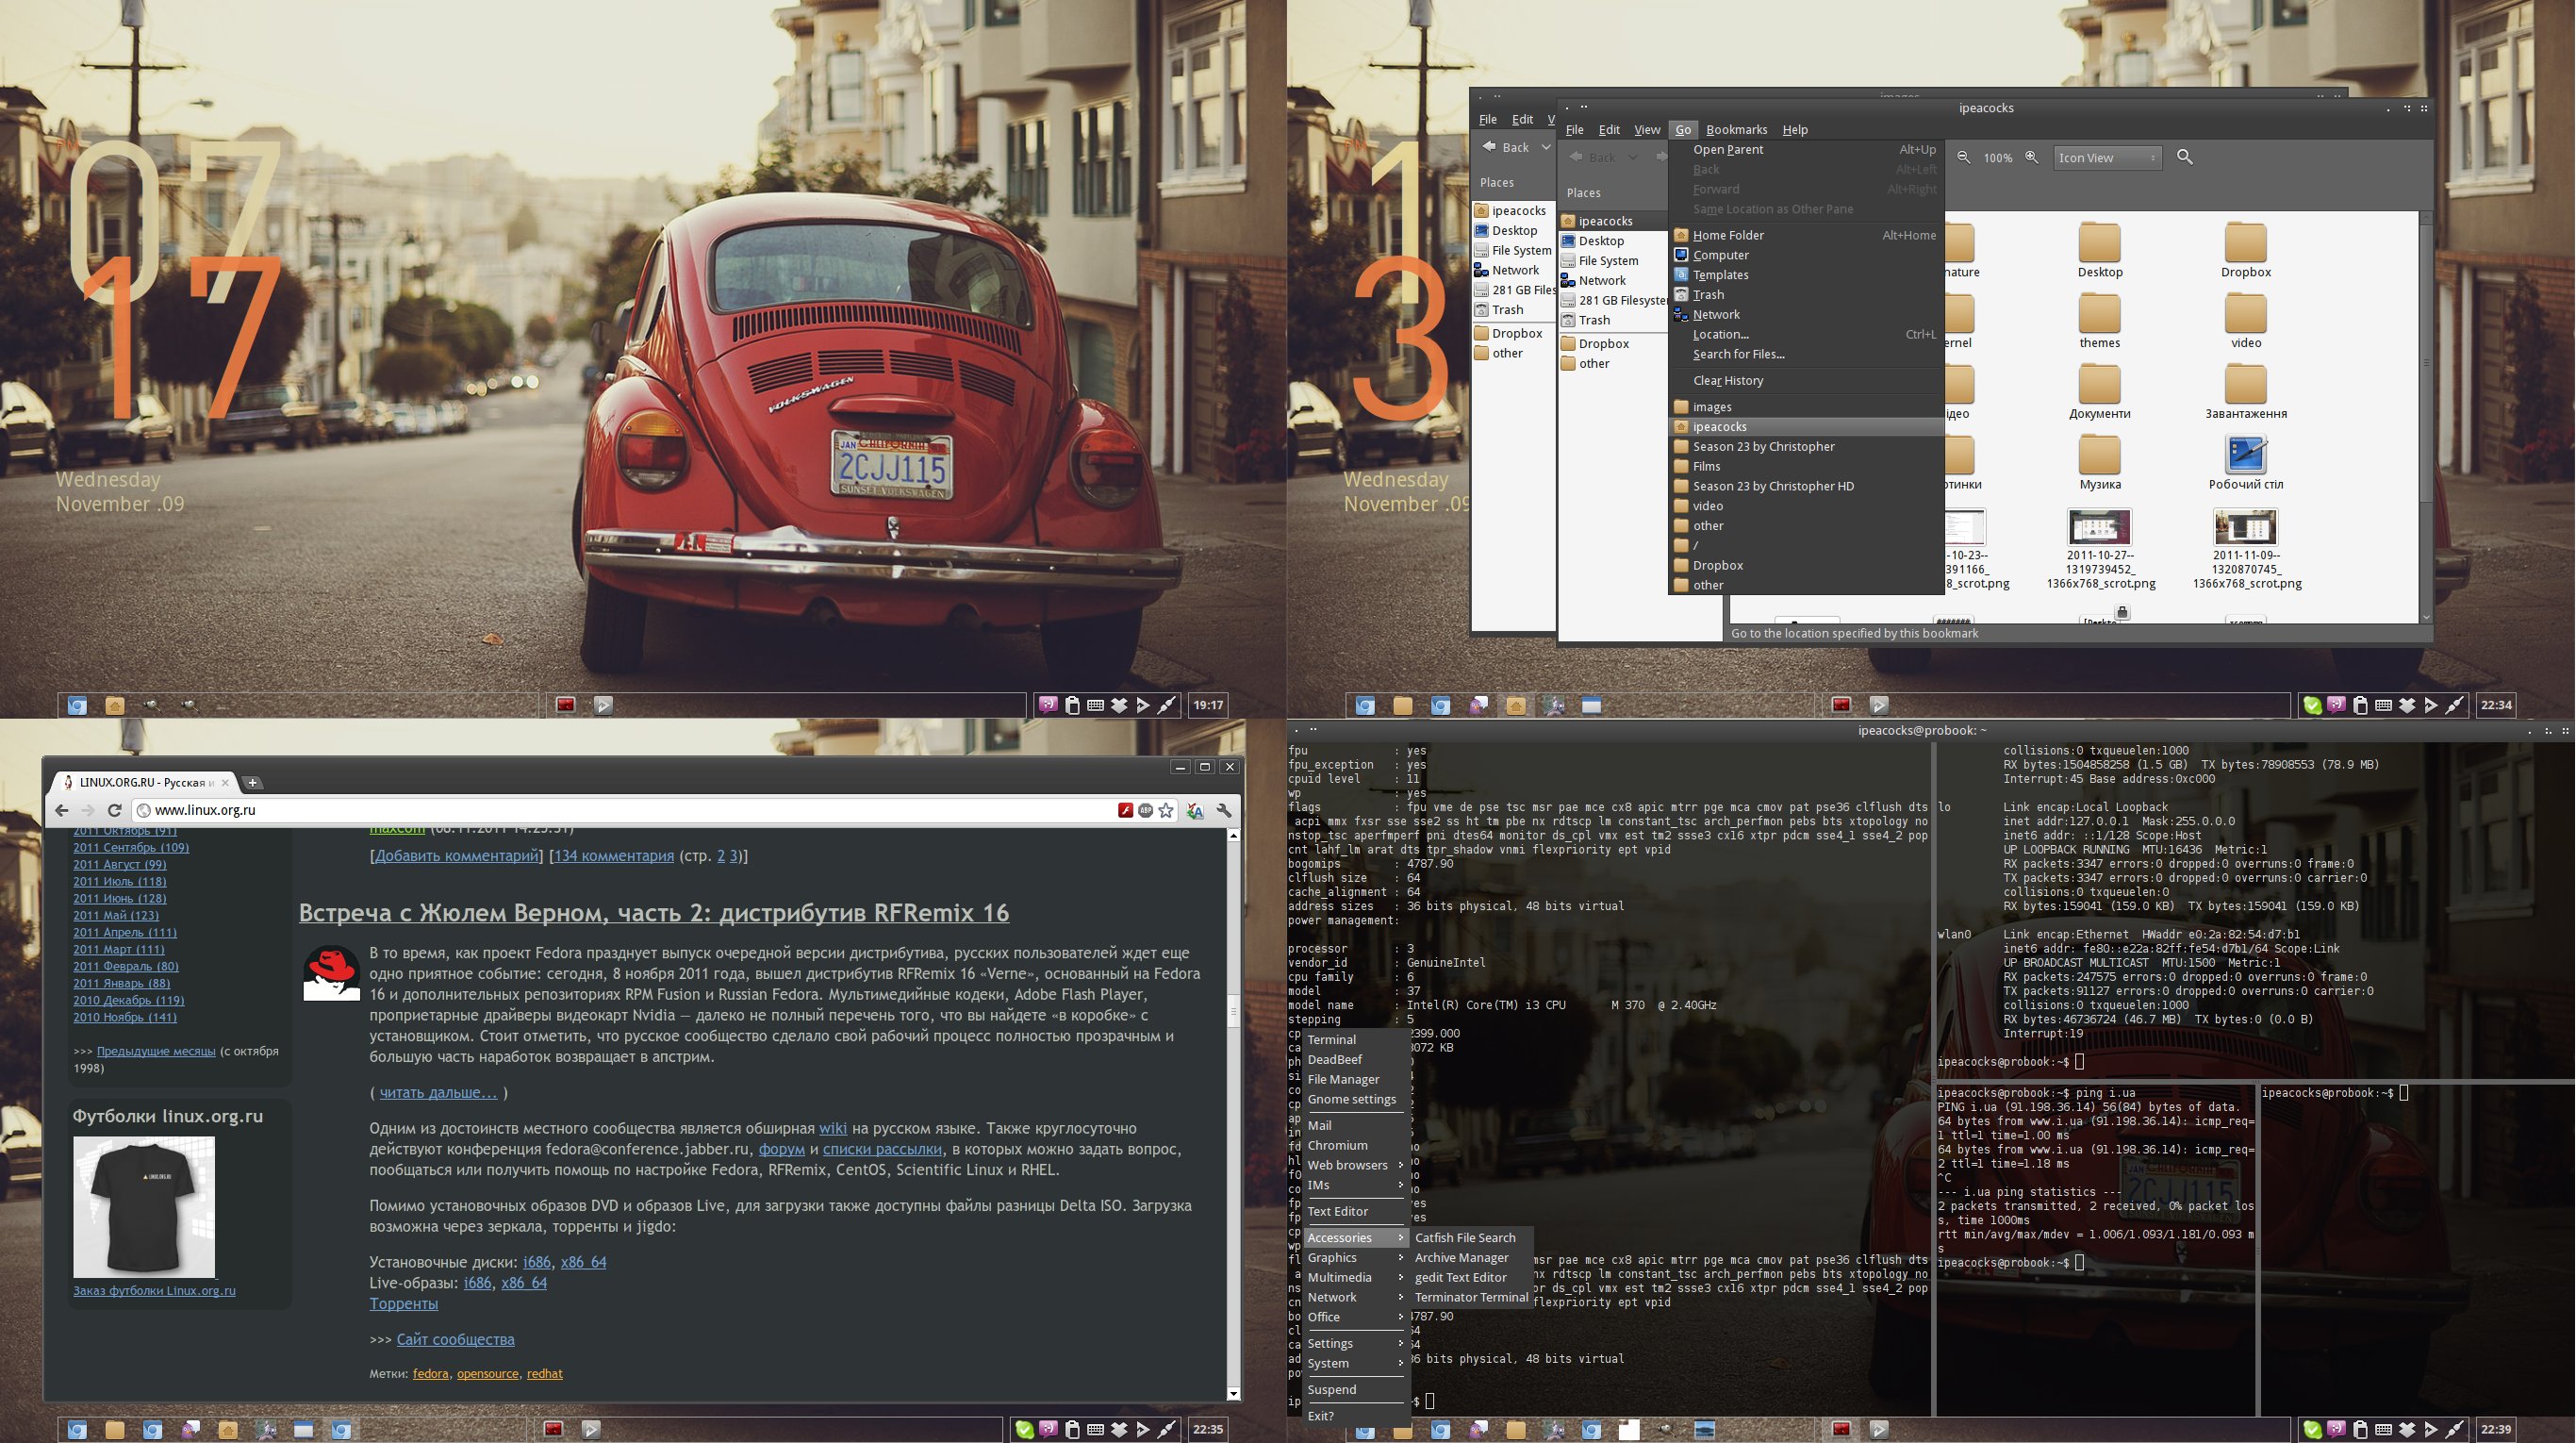Open the 134 комментария link
2576x1443 pixels.
[x=614, y=856]
